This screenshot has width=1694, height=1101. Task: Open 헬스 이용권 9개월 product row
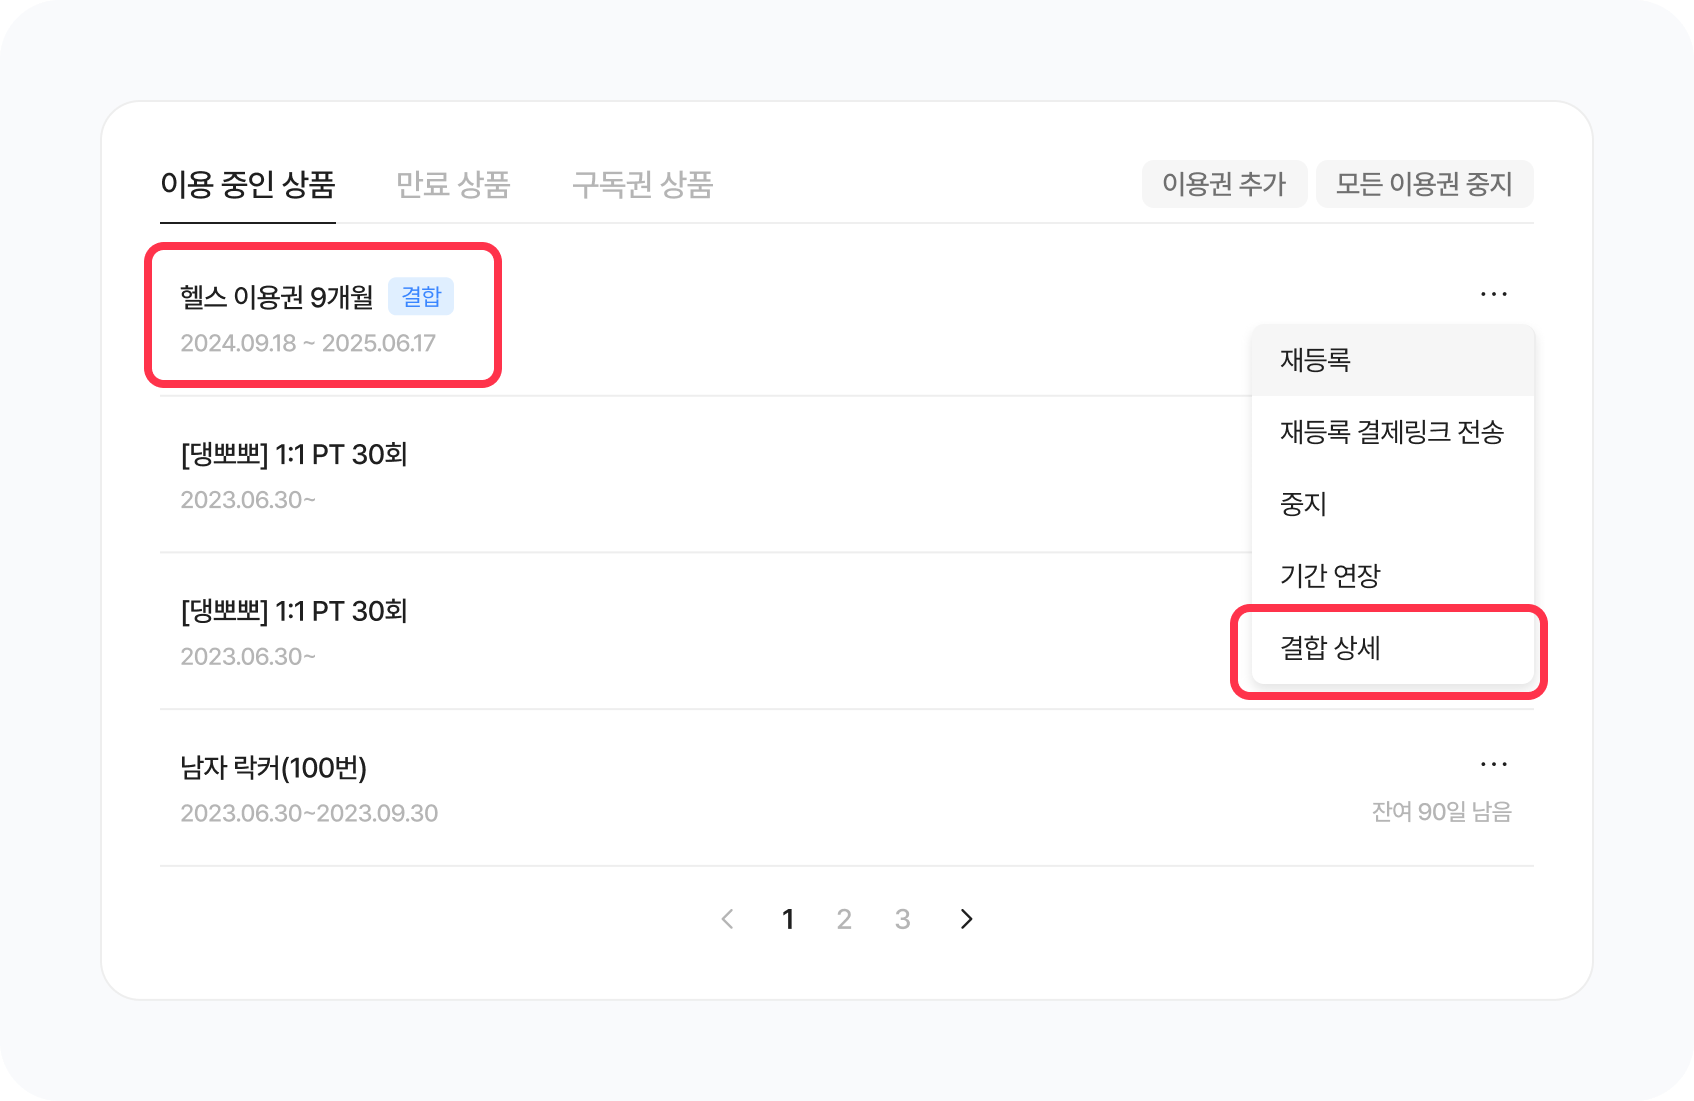[x=276, y=297]
